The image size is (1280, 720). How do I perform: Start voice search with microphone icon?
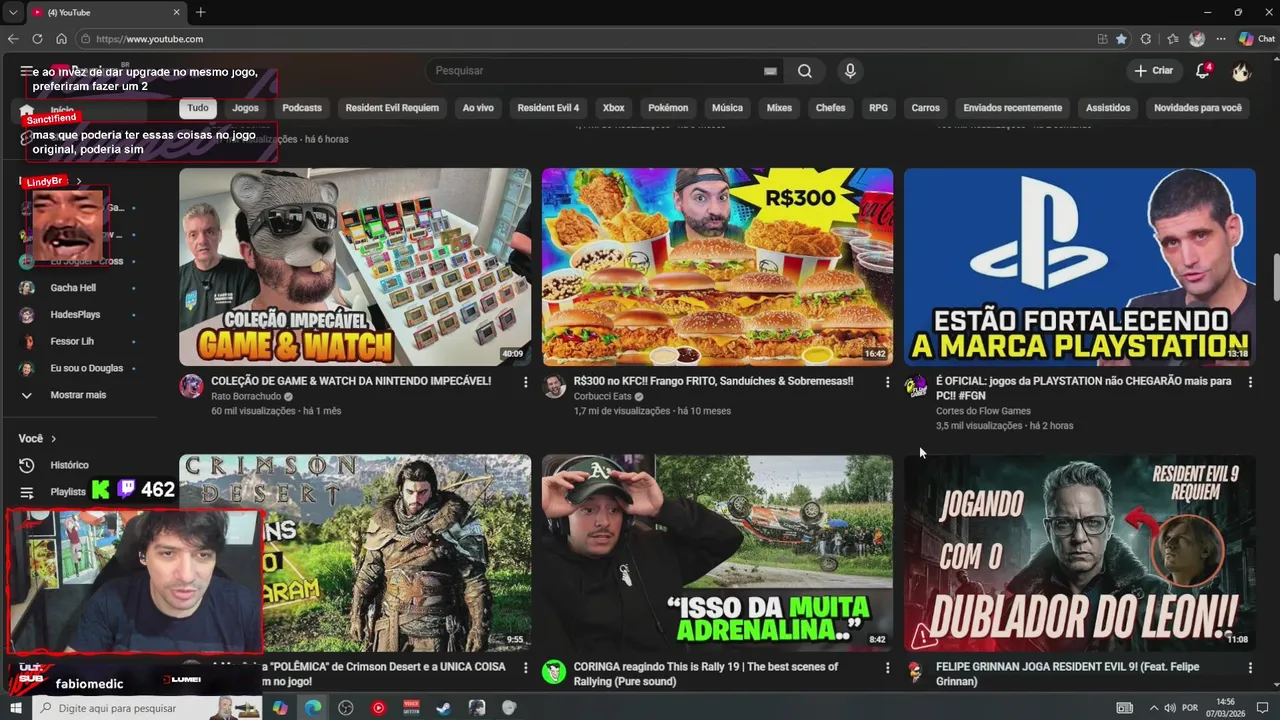(850, 71)
